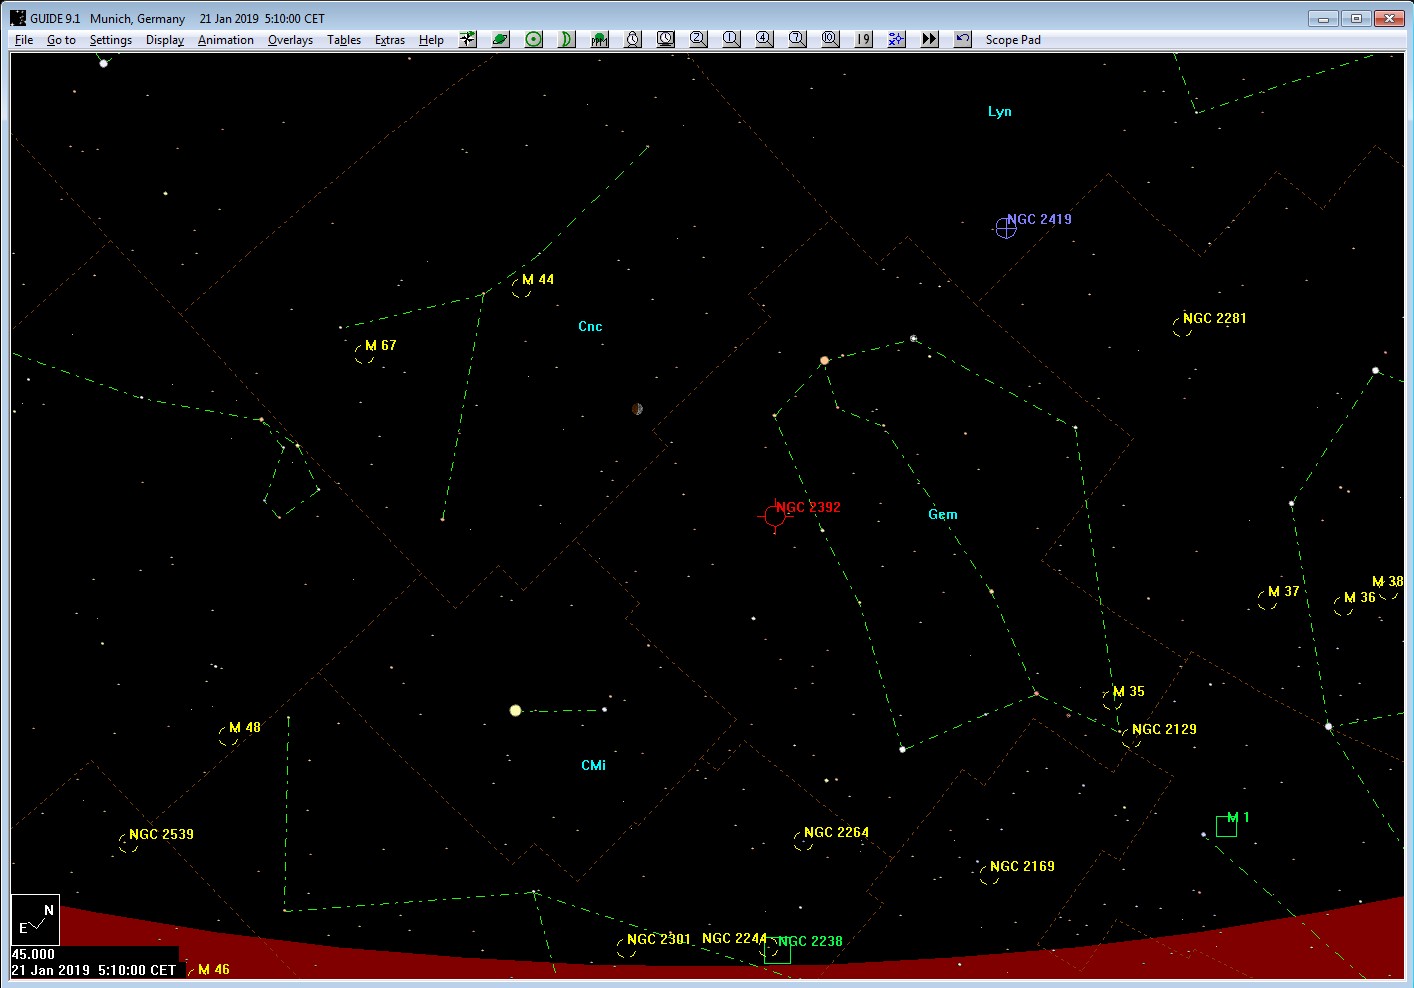Select cluster NGC 2129

(1131, 738)
